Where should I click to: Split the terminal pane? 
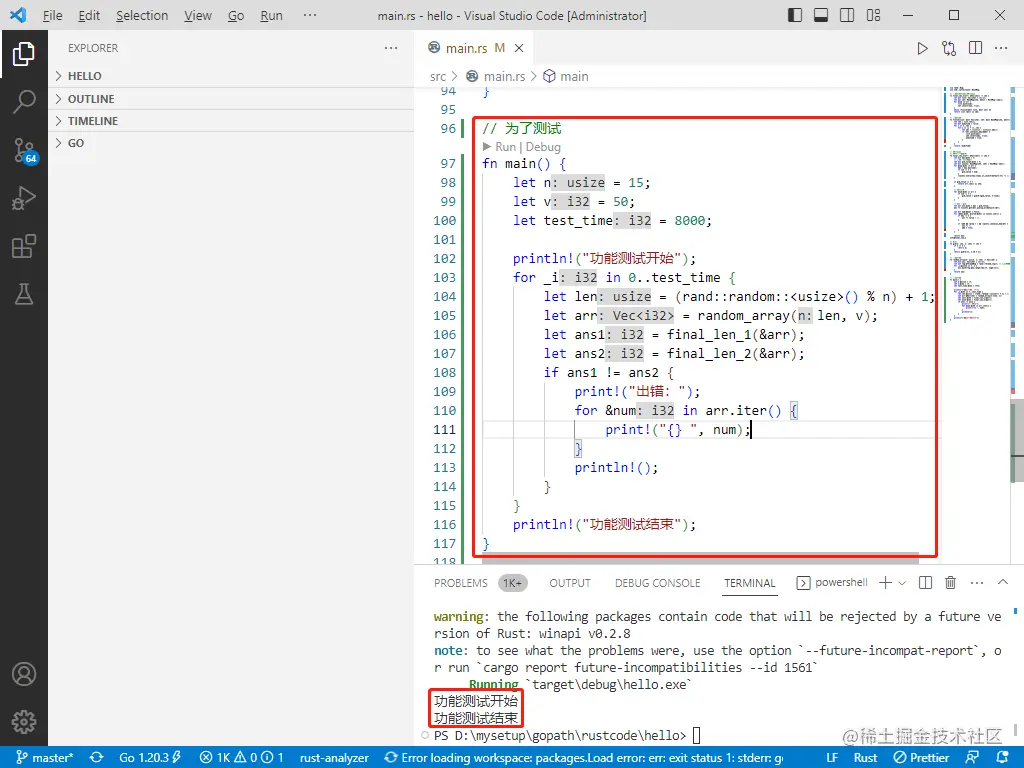pos(925,583)
